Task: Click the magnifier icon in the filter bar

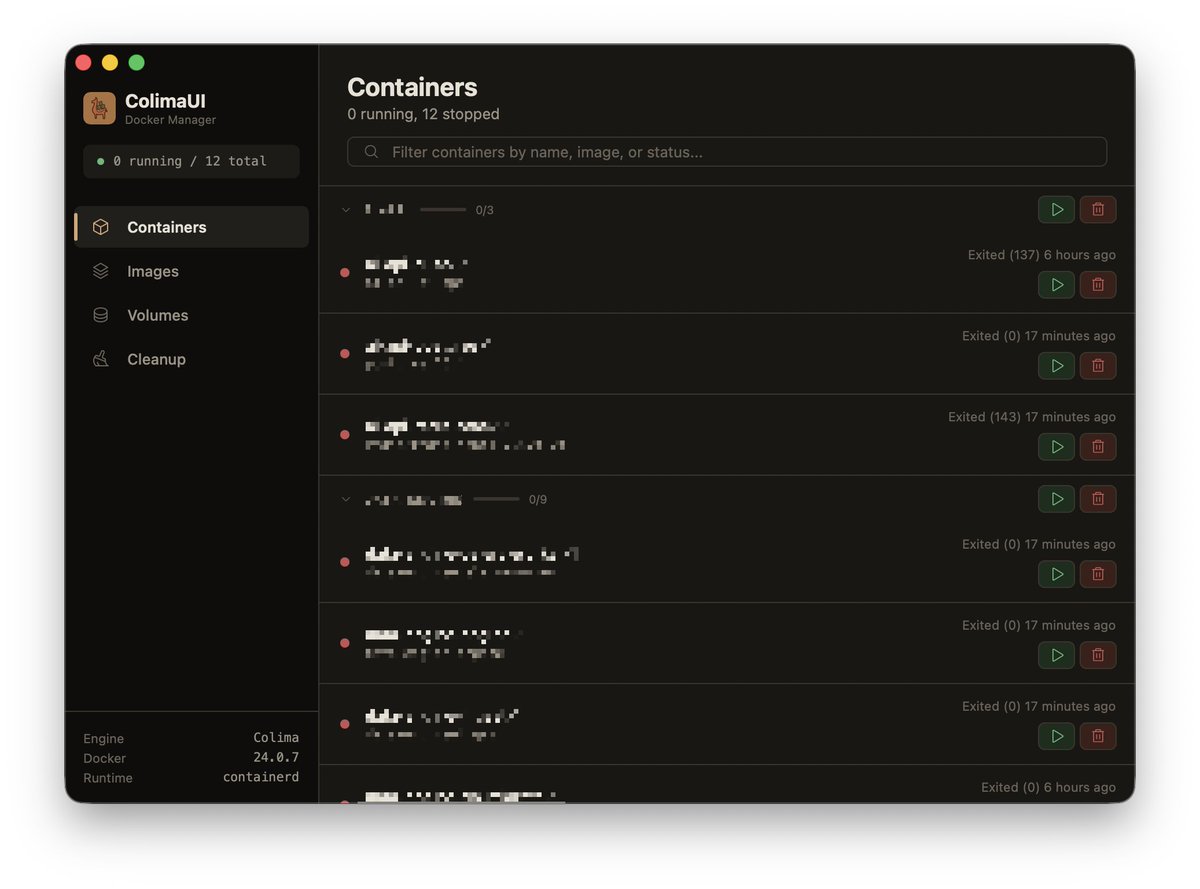Action: click(x=371, y=152)
